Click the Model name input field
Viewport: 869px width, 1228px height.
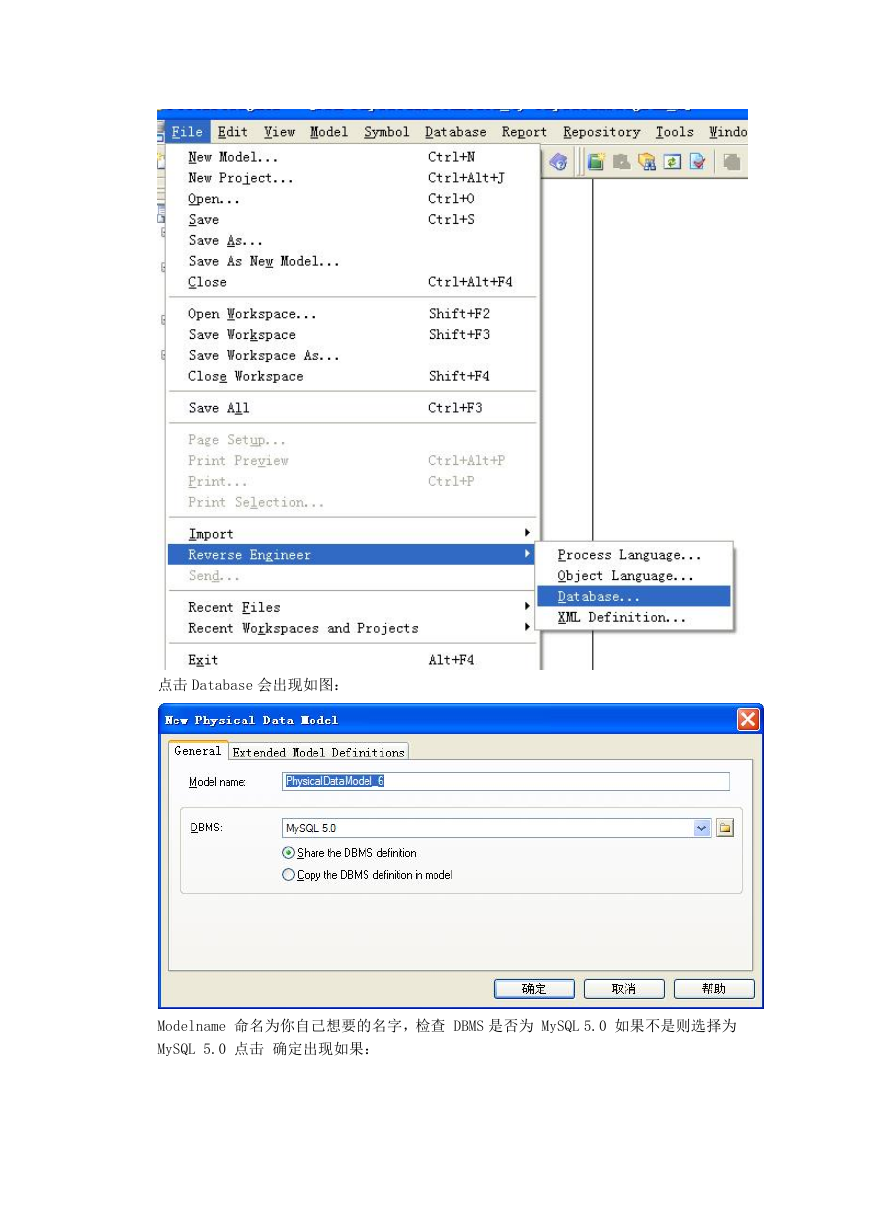(506, 782)
